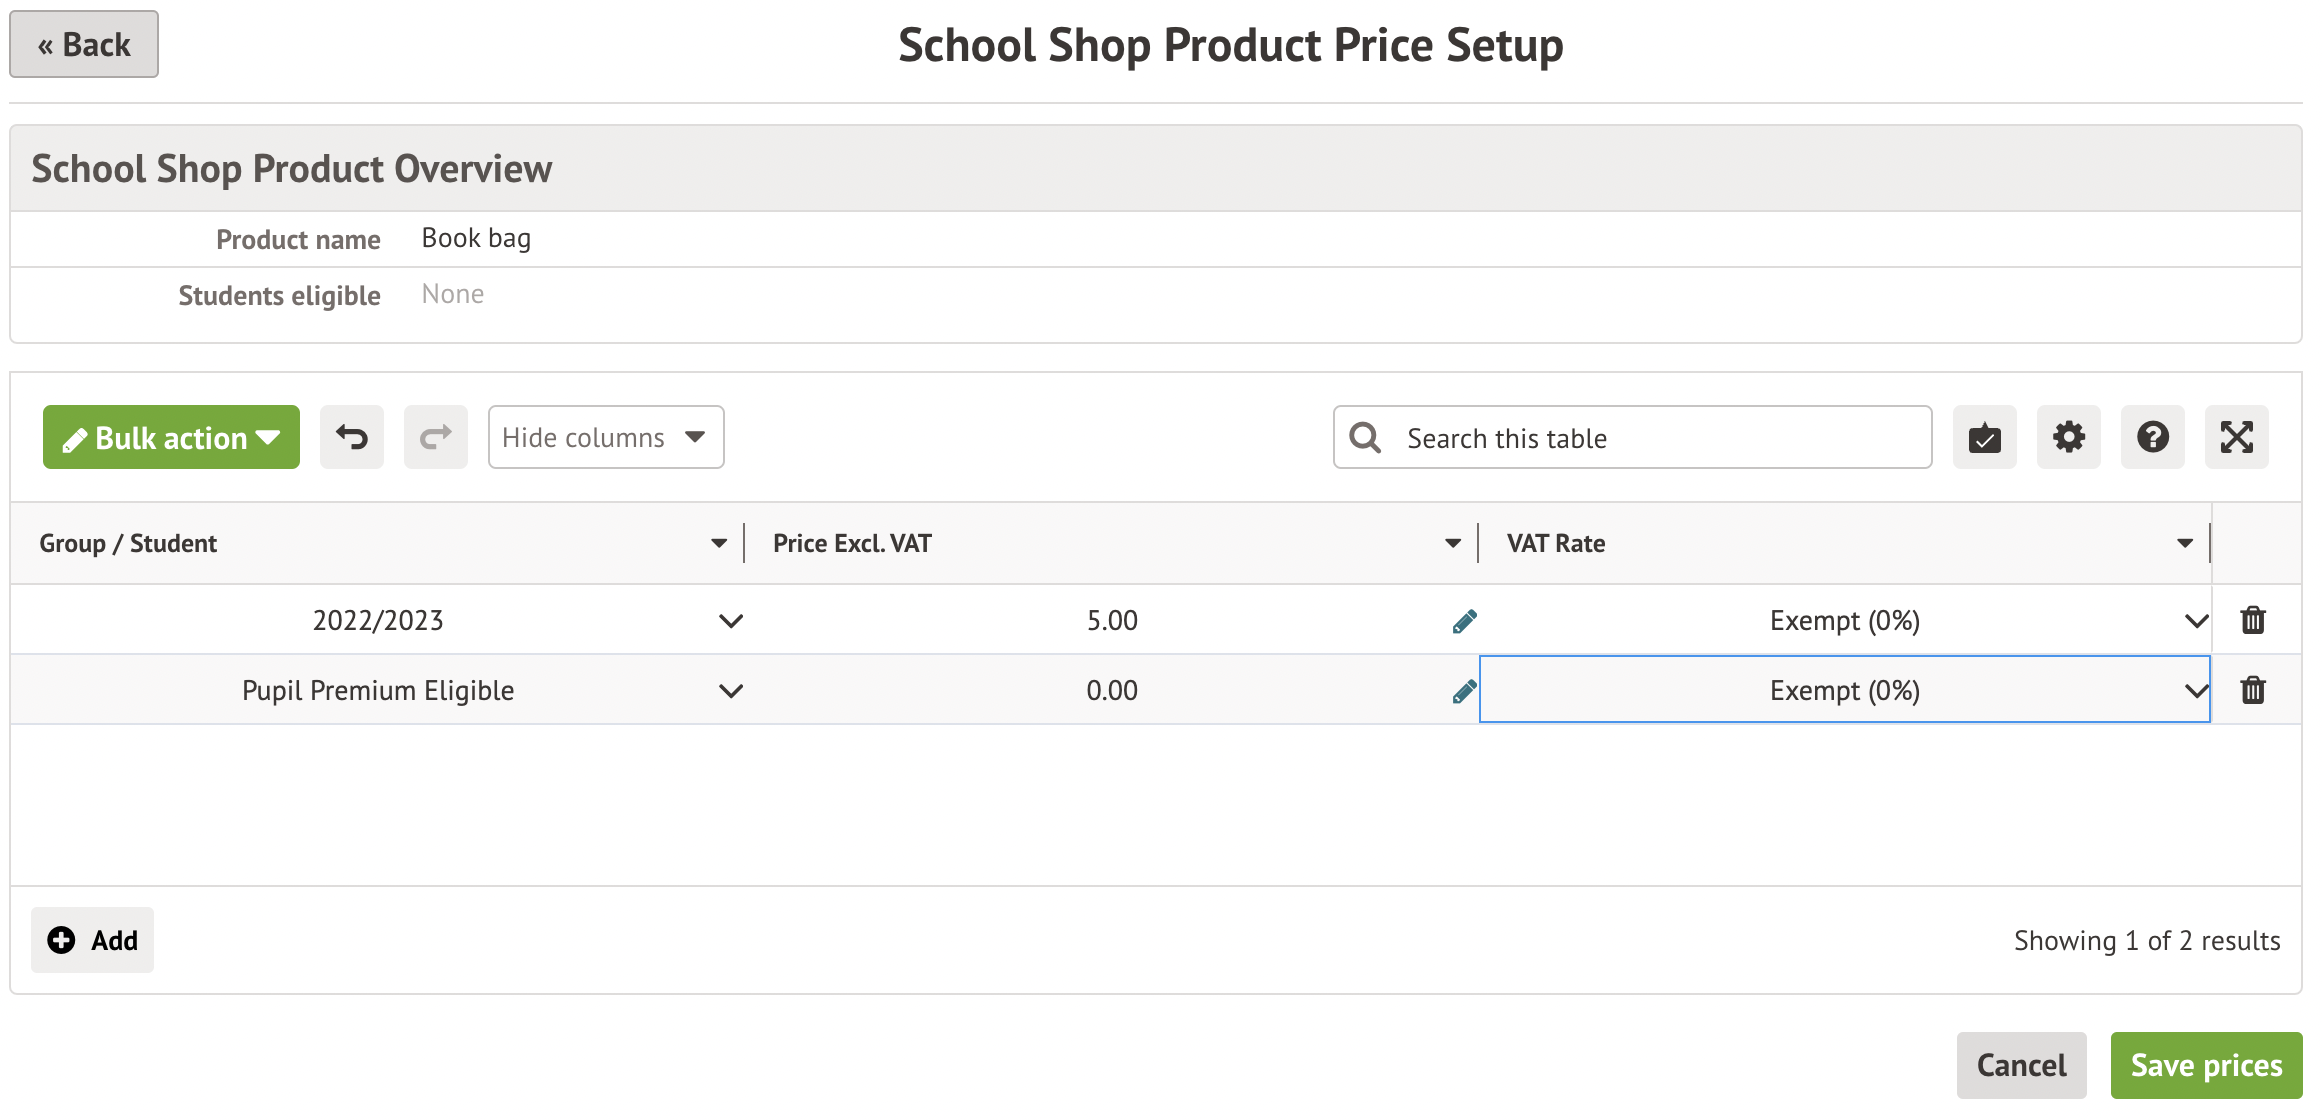The image size is (2322, 1120).
Task: Click the checkmark selection icon in toolbar
Action: [x=1984, y=437]
